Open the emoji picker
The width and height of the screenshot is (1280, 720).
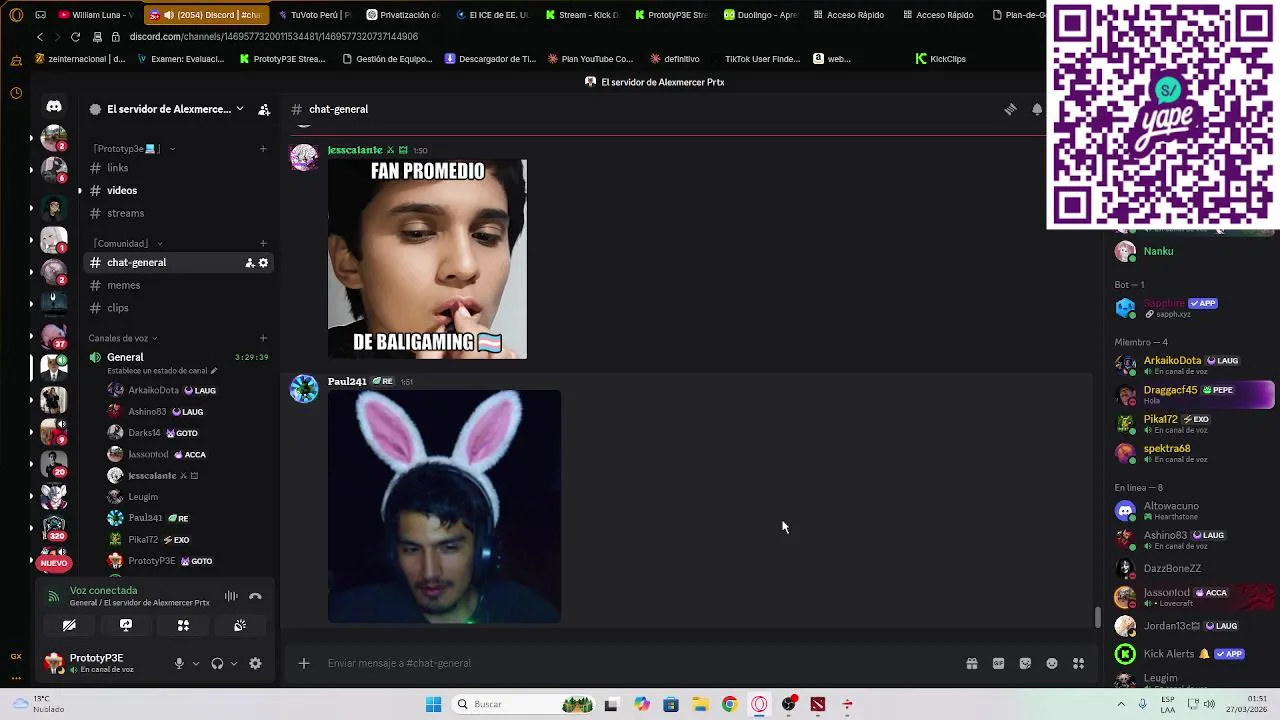coord(1052,663)
